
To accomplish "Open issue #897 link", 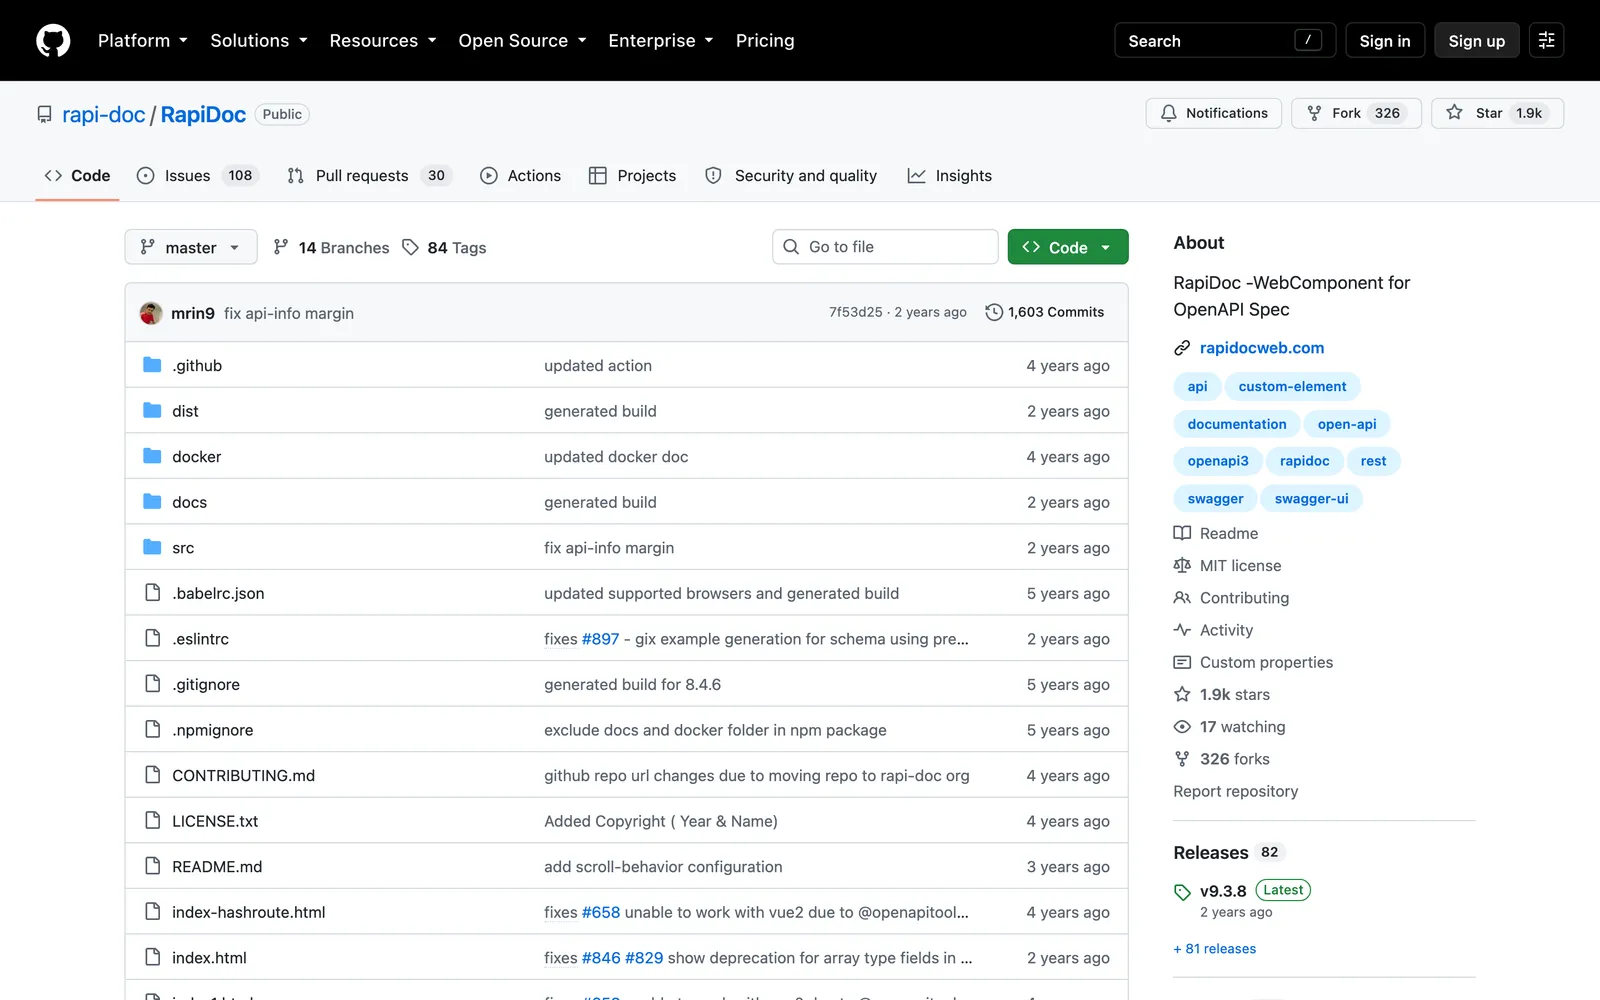I will (x=600, y=639).
